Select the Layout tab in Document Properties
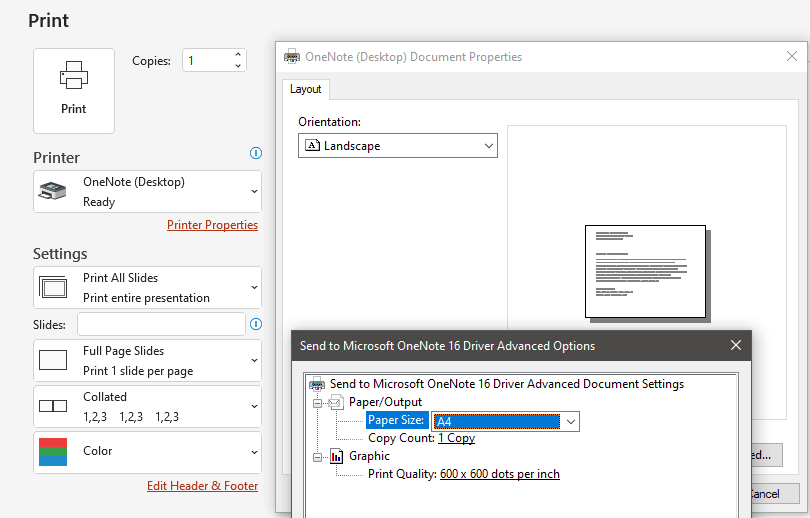 click(305, 89)
